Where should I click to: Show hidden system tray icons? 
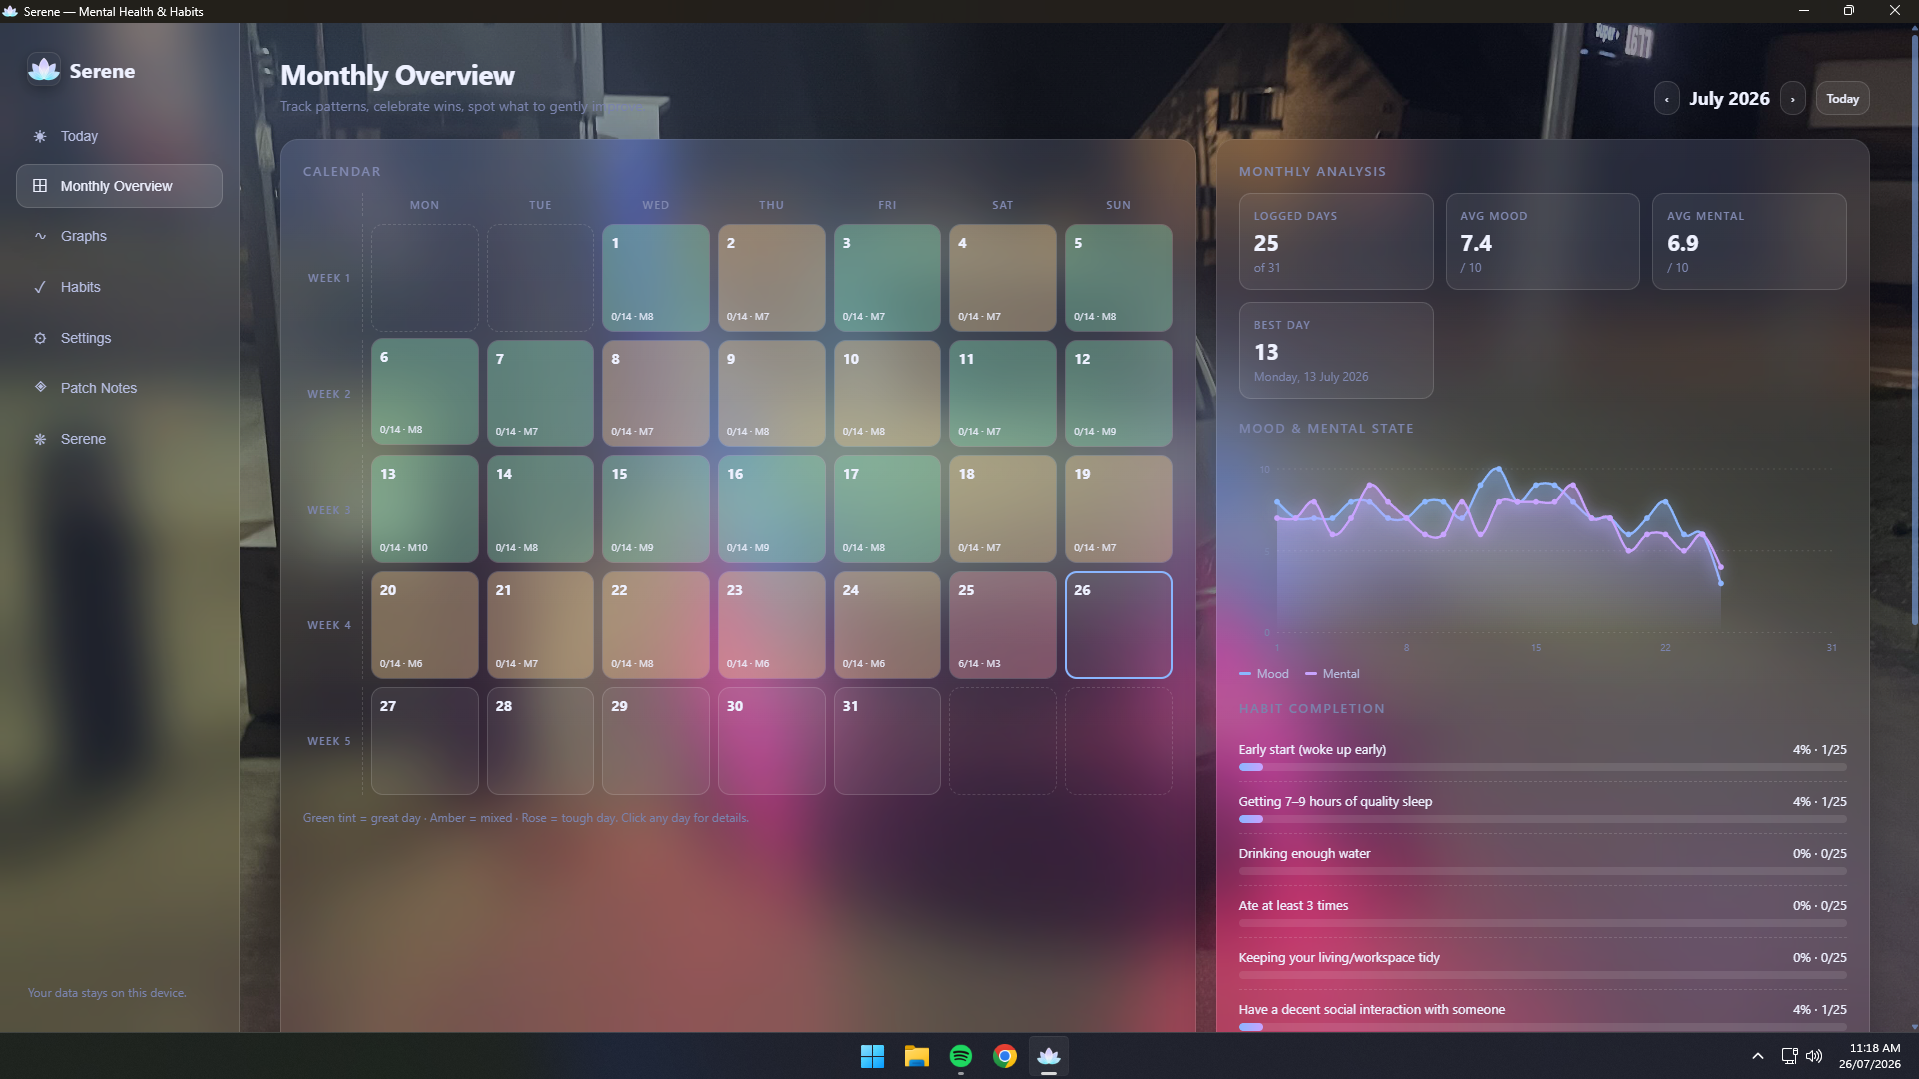[x=1757, y=1056]
